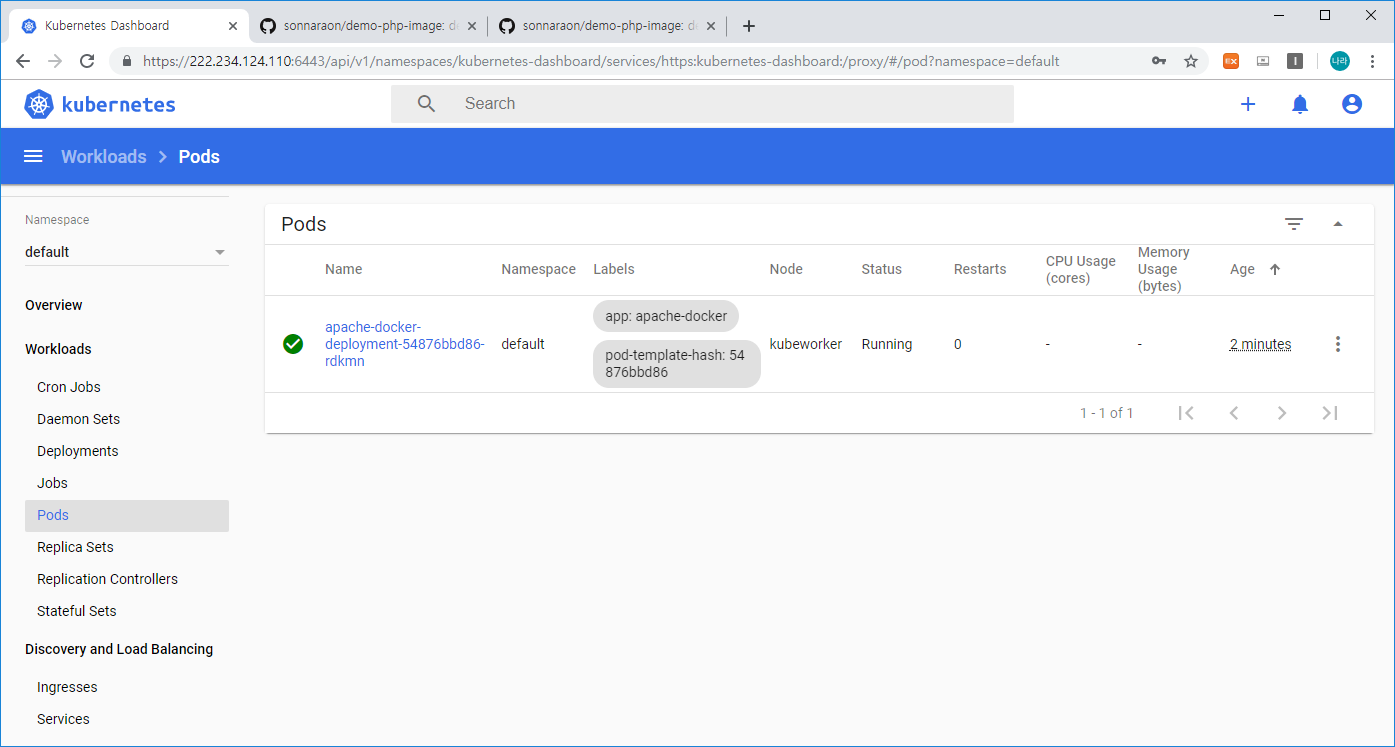The image size is (1395, 747).
Task: Open the Overview section
Action: click(54, 305)
